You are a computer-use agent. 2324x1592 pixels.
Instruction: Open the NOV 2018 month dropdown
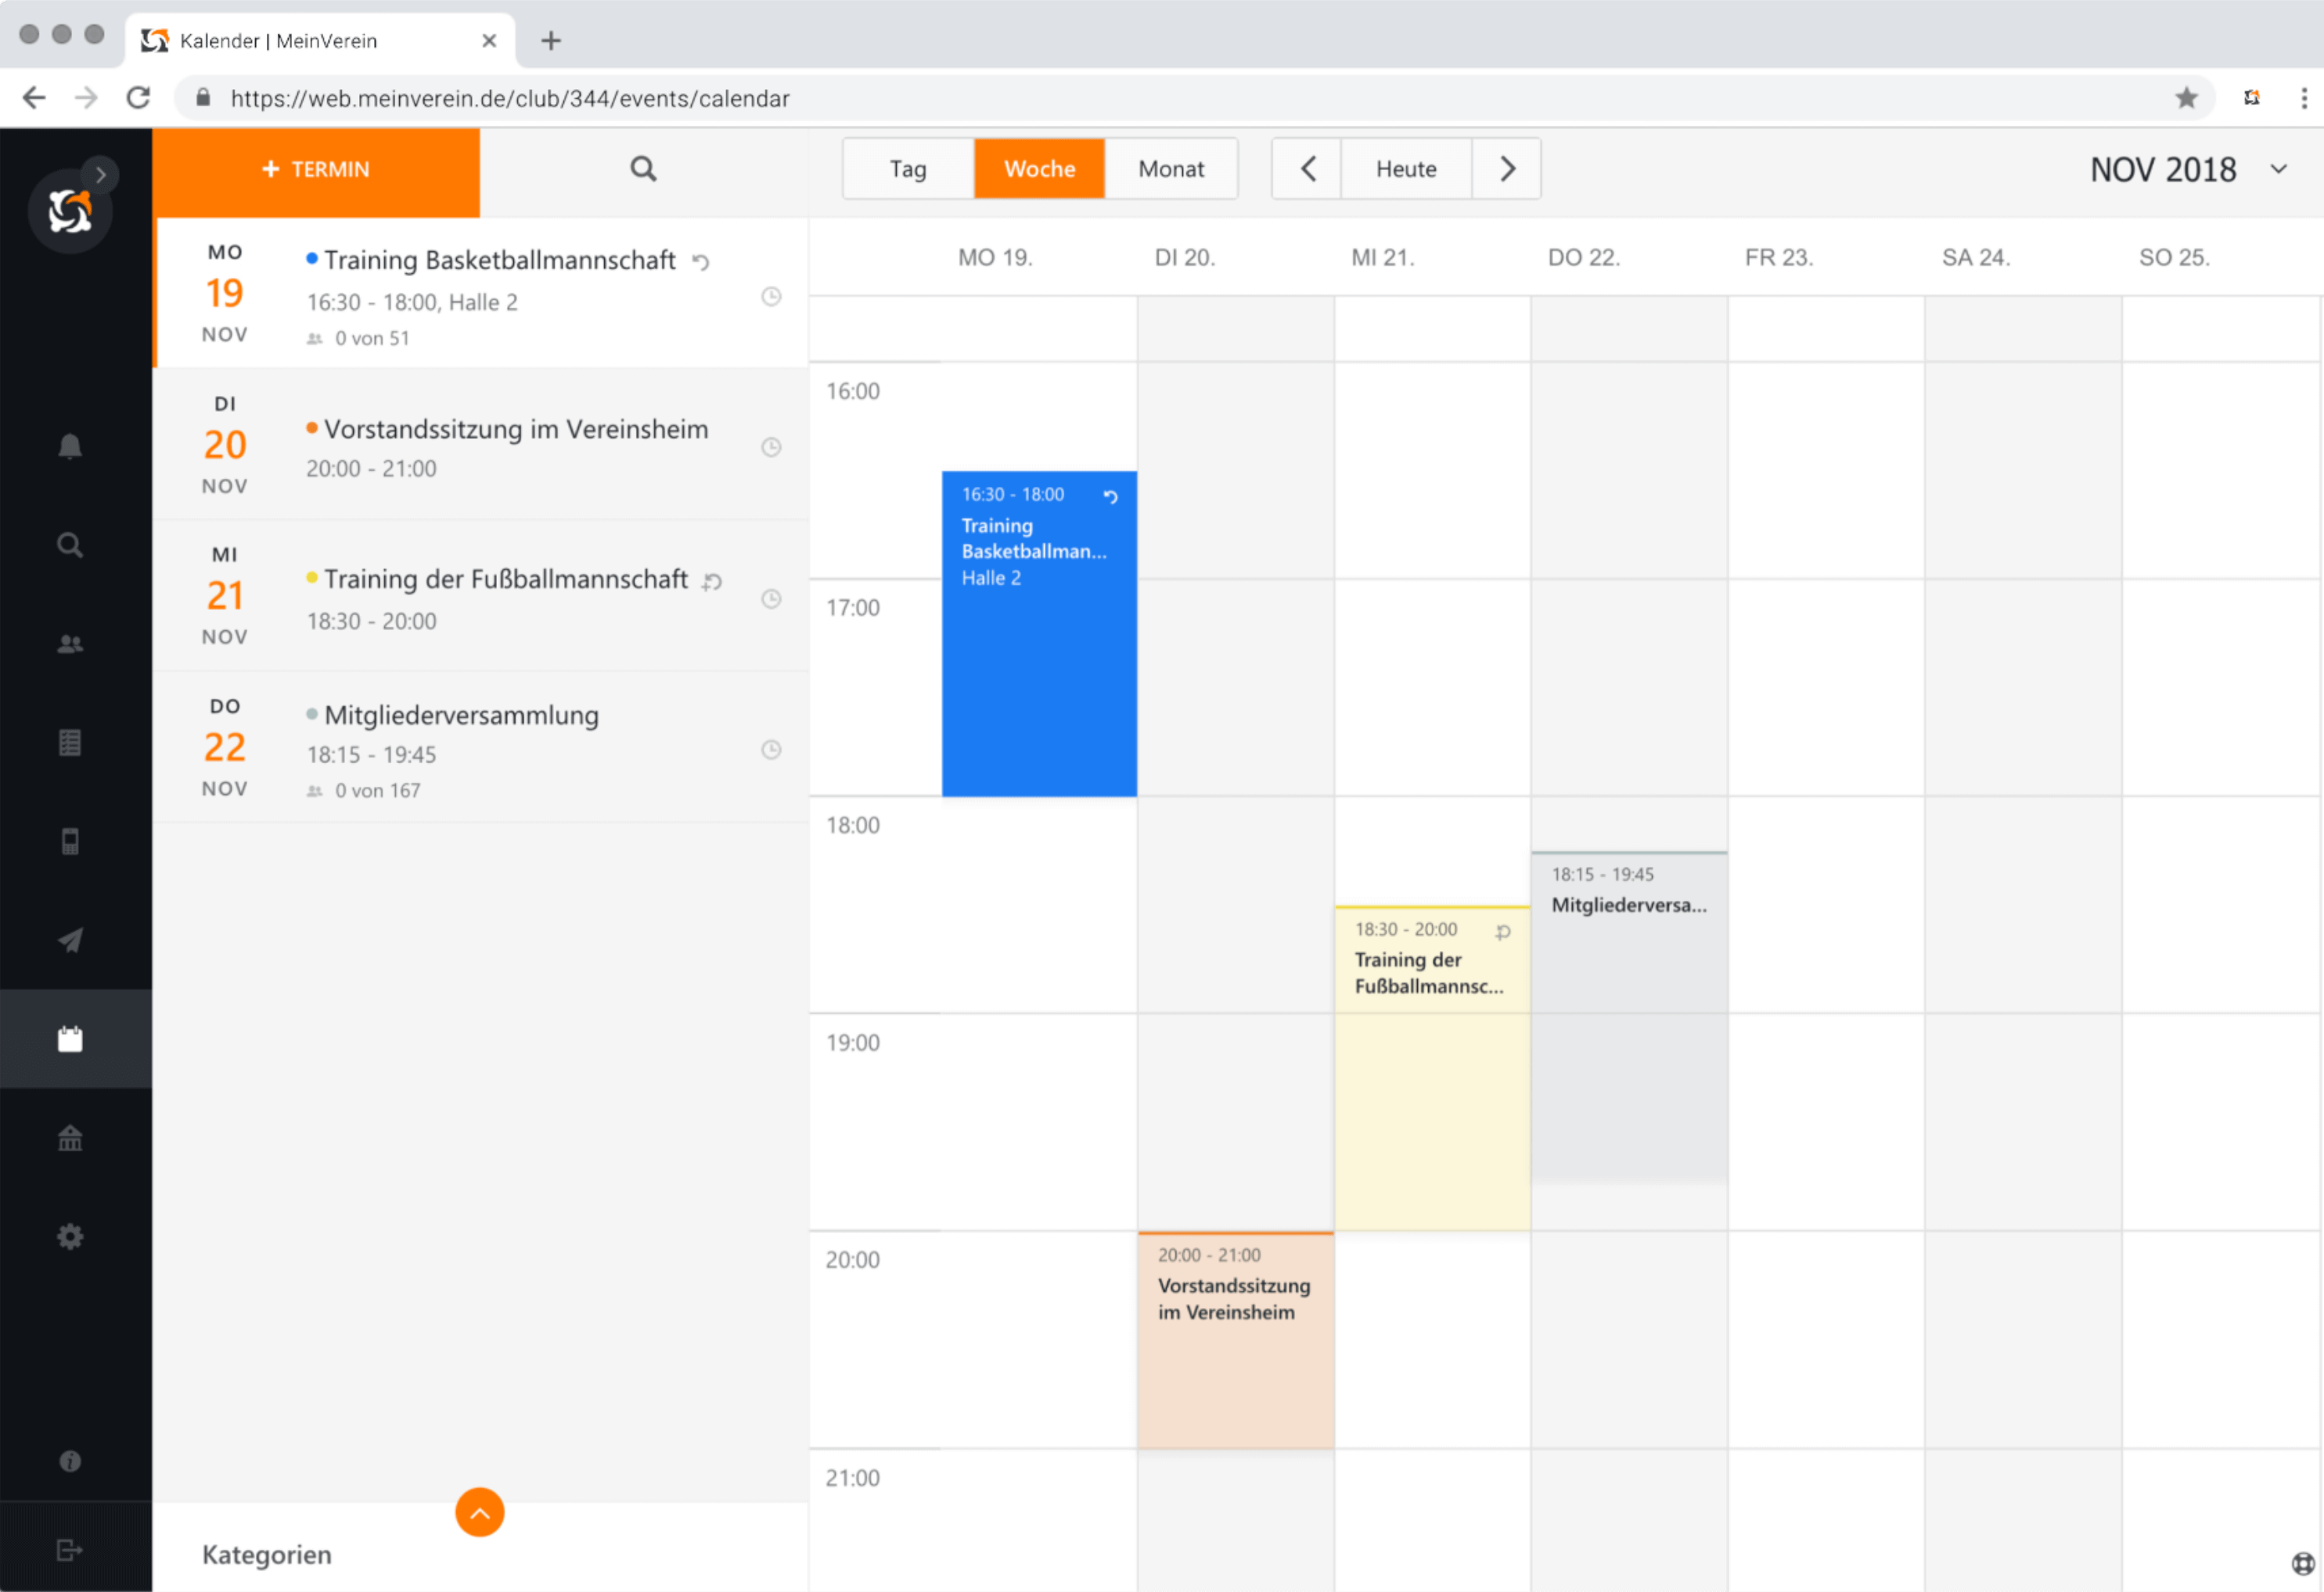pyautogui.click(x=2189, y=170)
